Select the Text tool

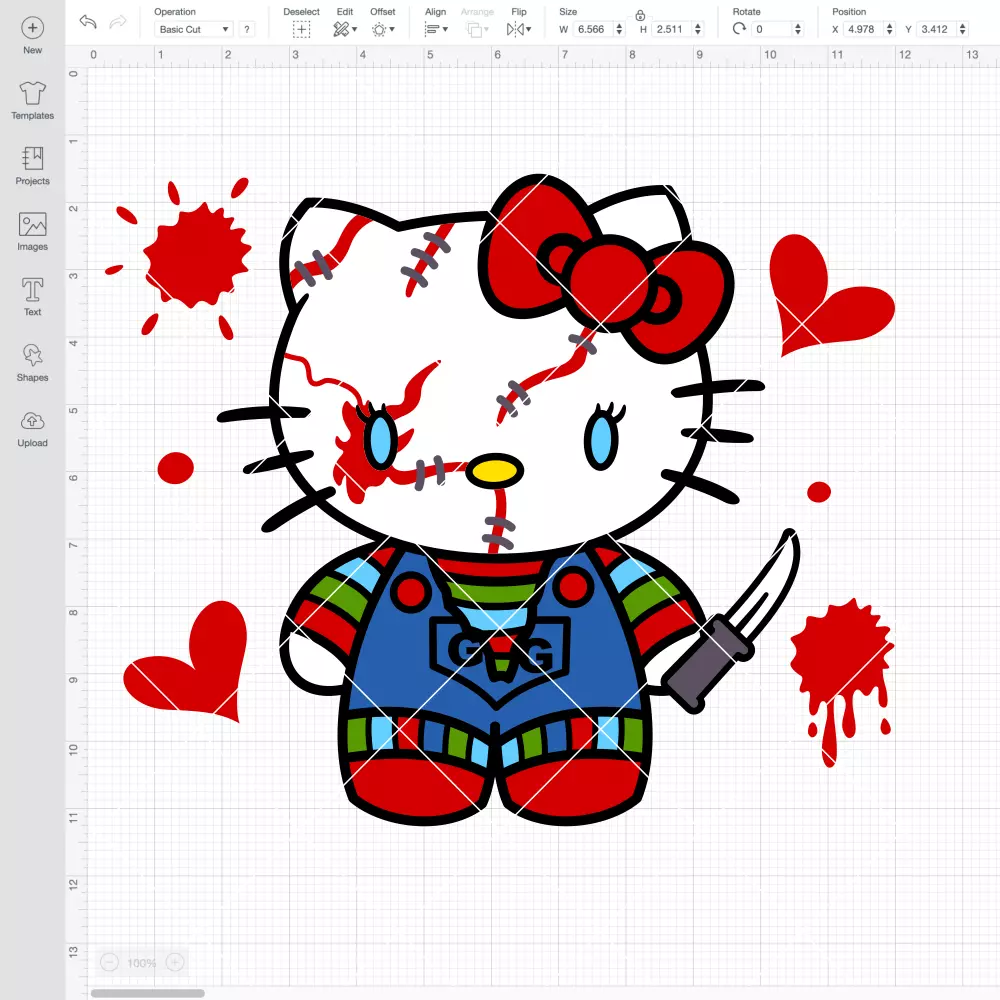point(33,297)
